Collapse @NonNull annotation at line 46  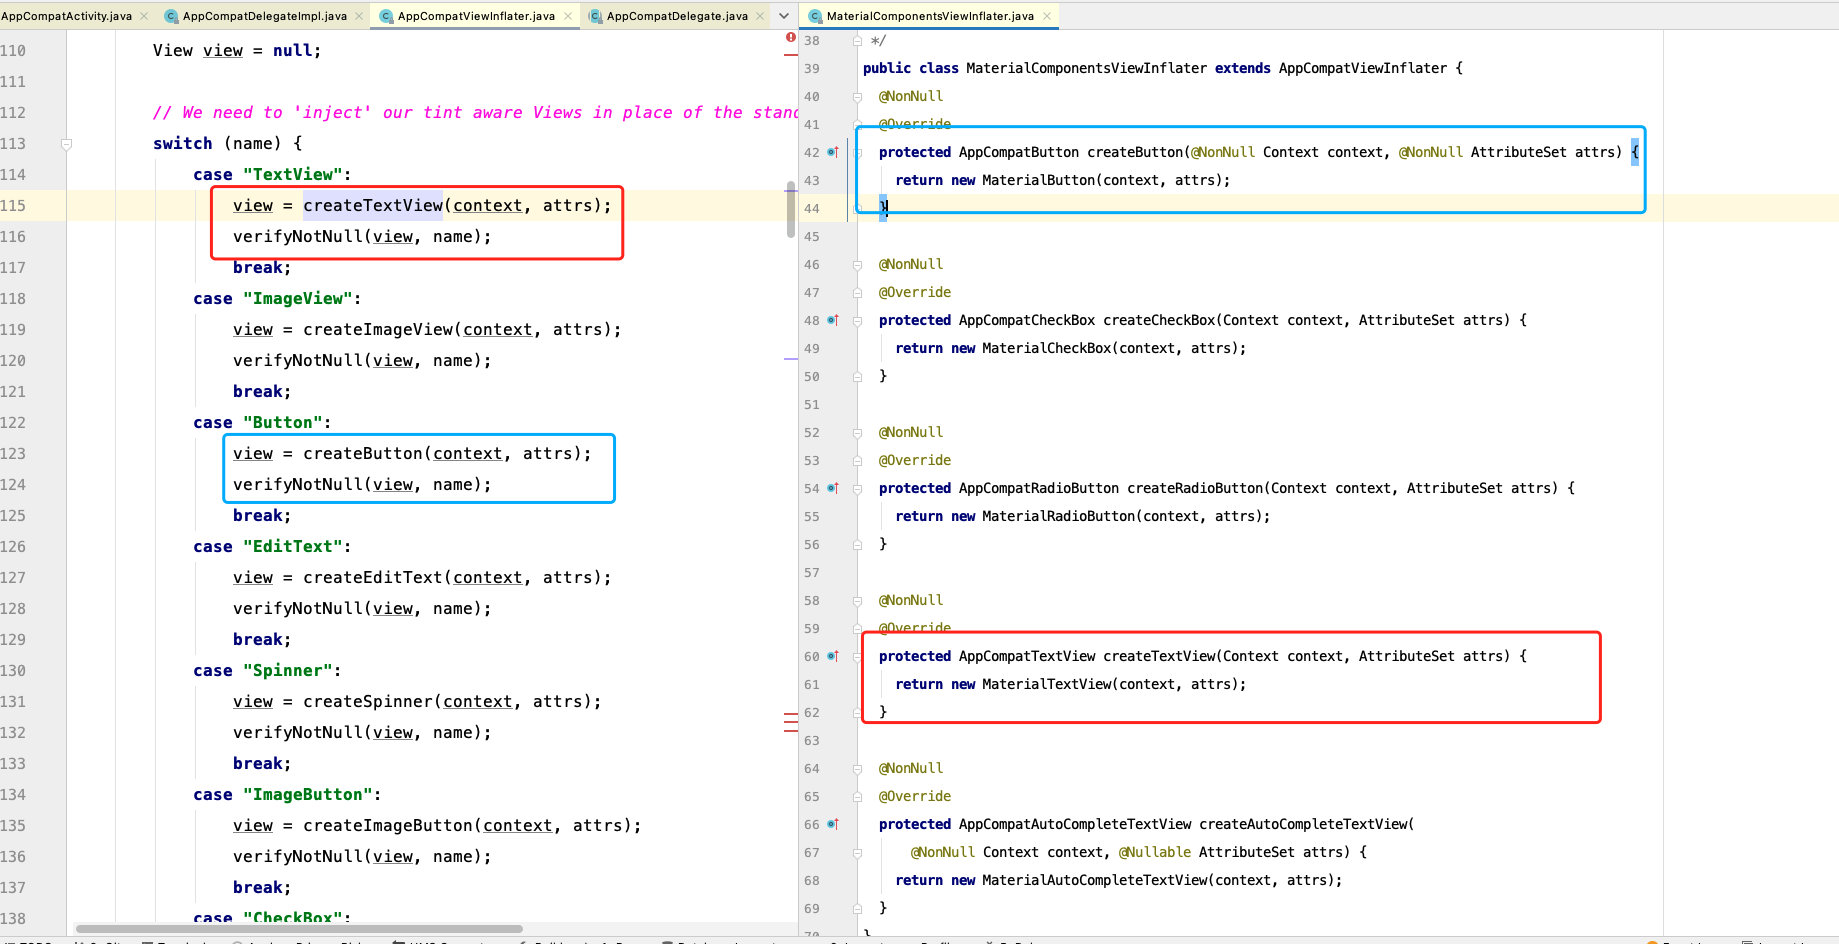click(x=857, y=265)
